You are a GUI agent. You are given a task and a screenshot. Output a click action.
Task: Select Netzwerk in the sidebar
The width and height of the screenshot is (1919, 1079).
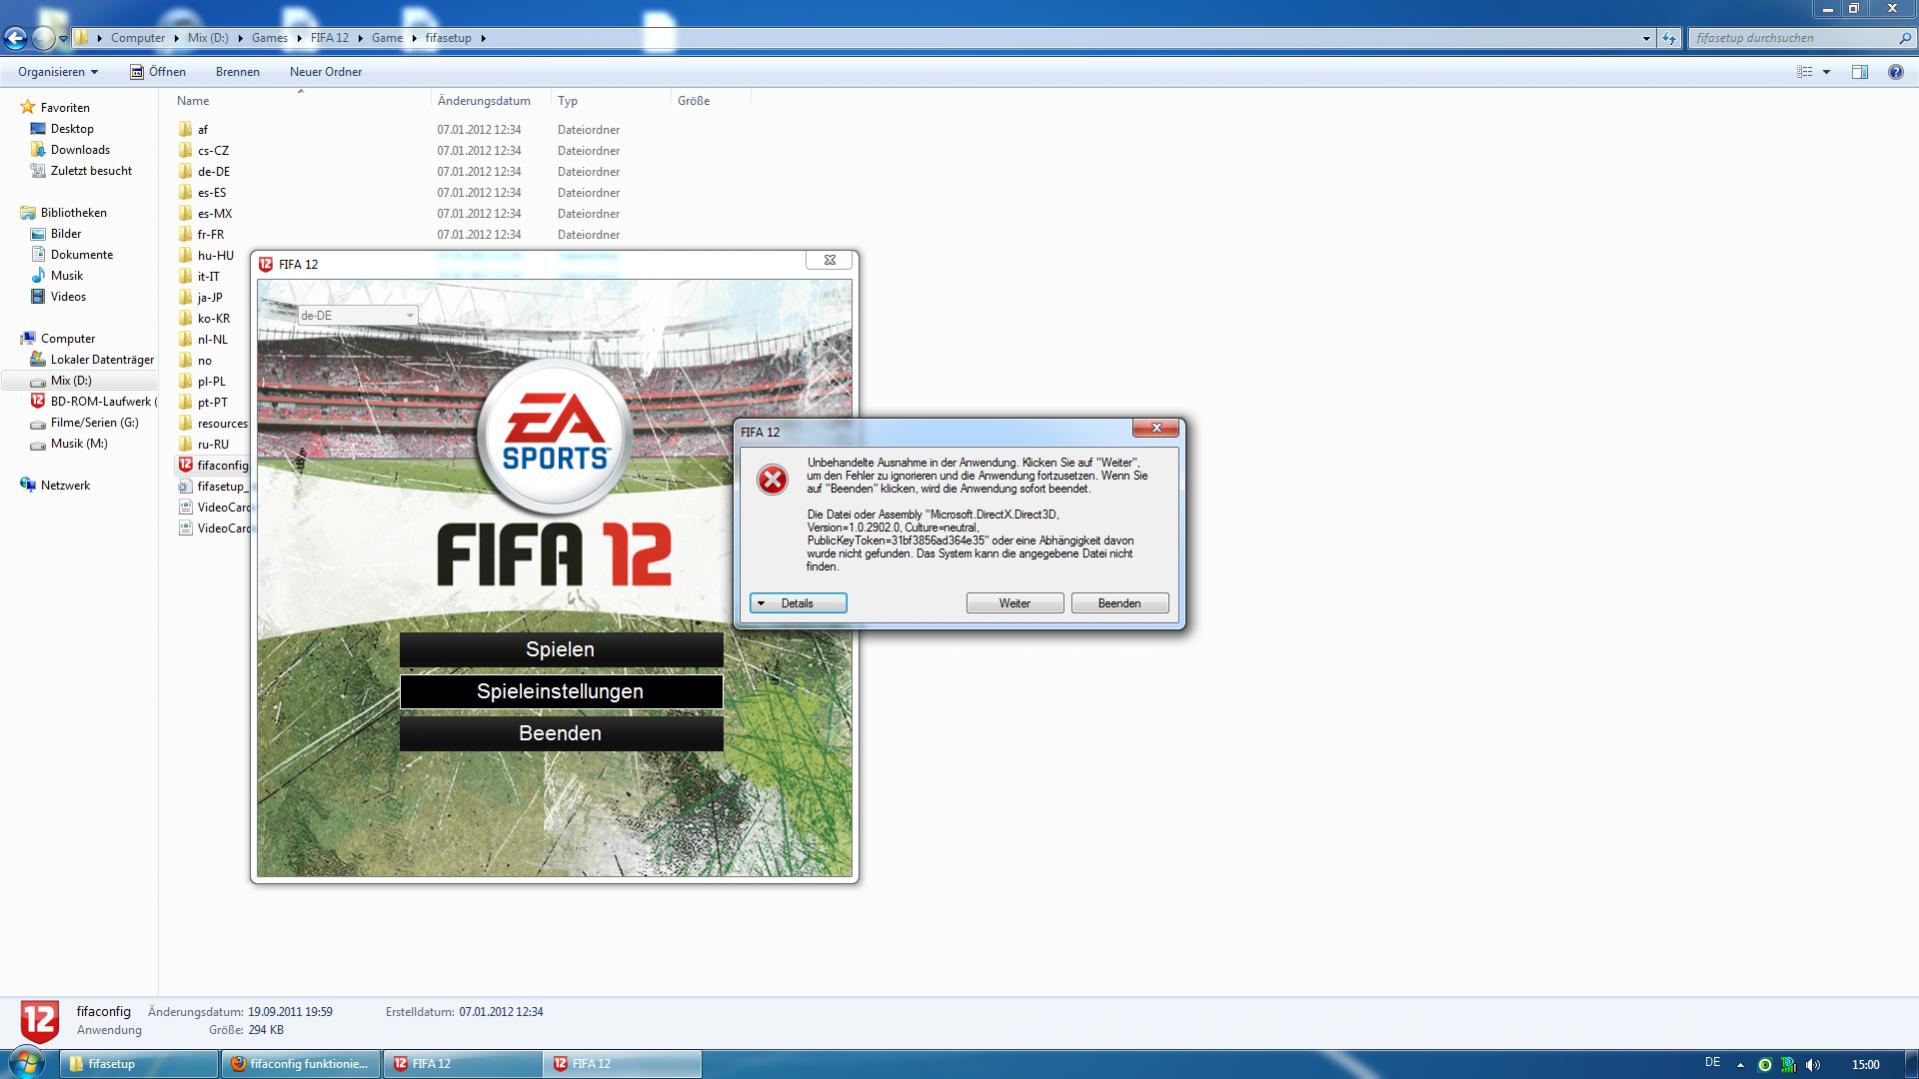[x=65, y=485]
